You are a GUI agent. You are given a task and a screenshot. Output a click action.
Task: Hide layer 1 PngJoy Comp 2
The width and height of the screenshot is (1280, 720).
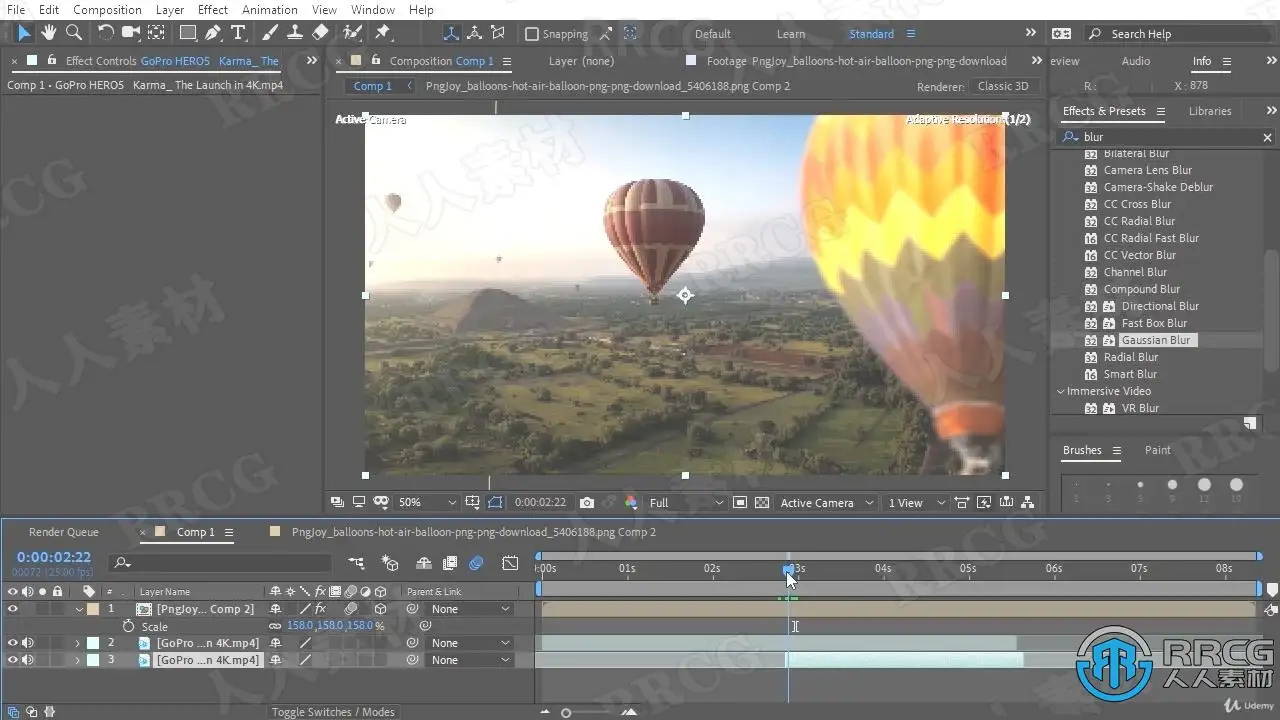(x=13, y=609)
